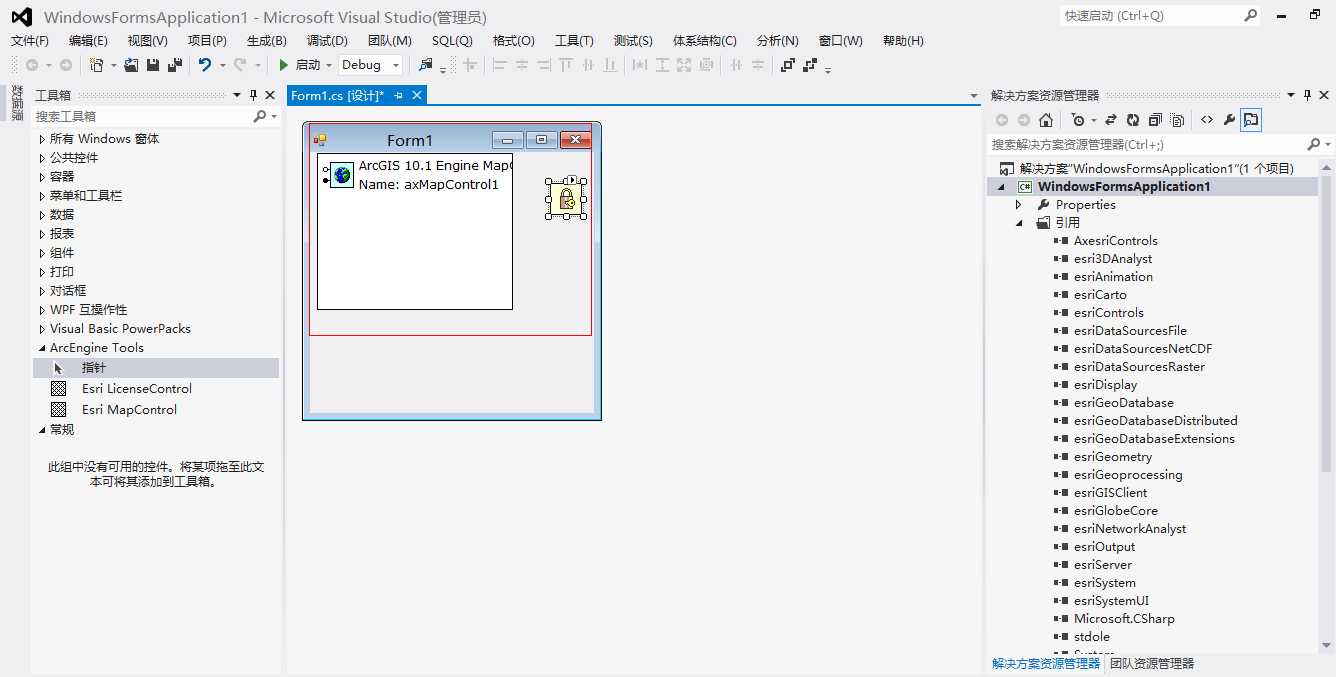This screenshot has height=677, width=1336.
Task: Click the green Start debugging arrow
Action: [x=284, y=65]
